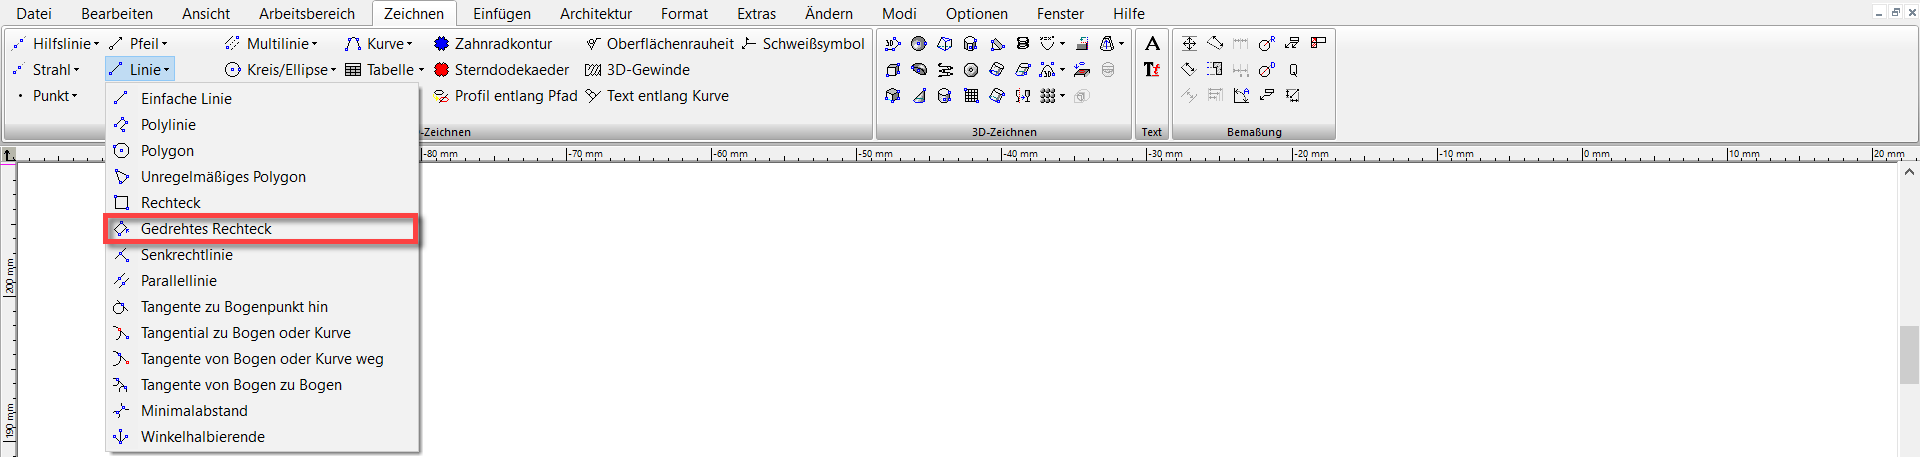The height and width of the screenshot is (457, 1920).
Task: Select Senkrechtlinie menu entry
Action: pyautogui.click(x=262, y=254)
